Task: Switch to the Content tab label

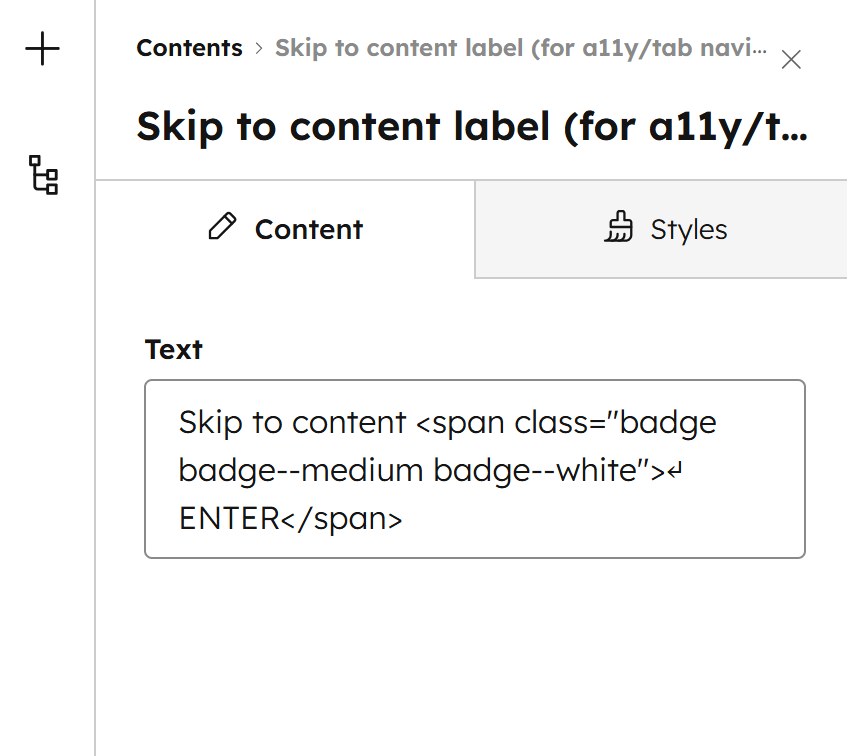Action: click(308, 230)
